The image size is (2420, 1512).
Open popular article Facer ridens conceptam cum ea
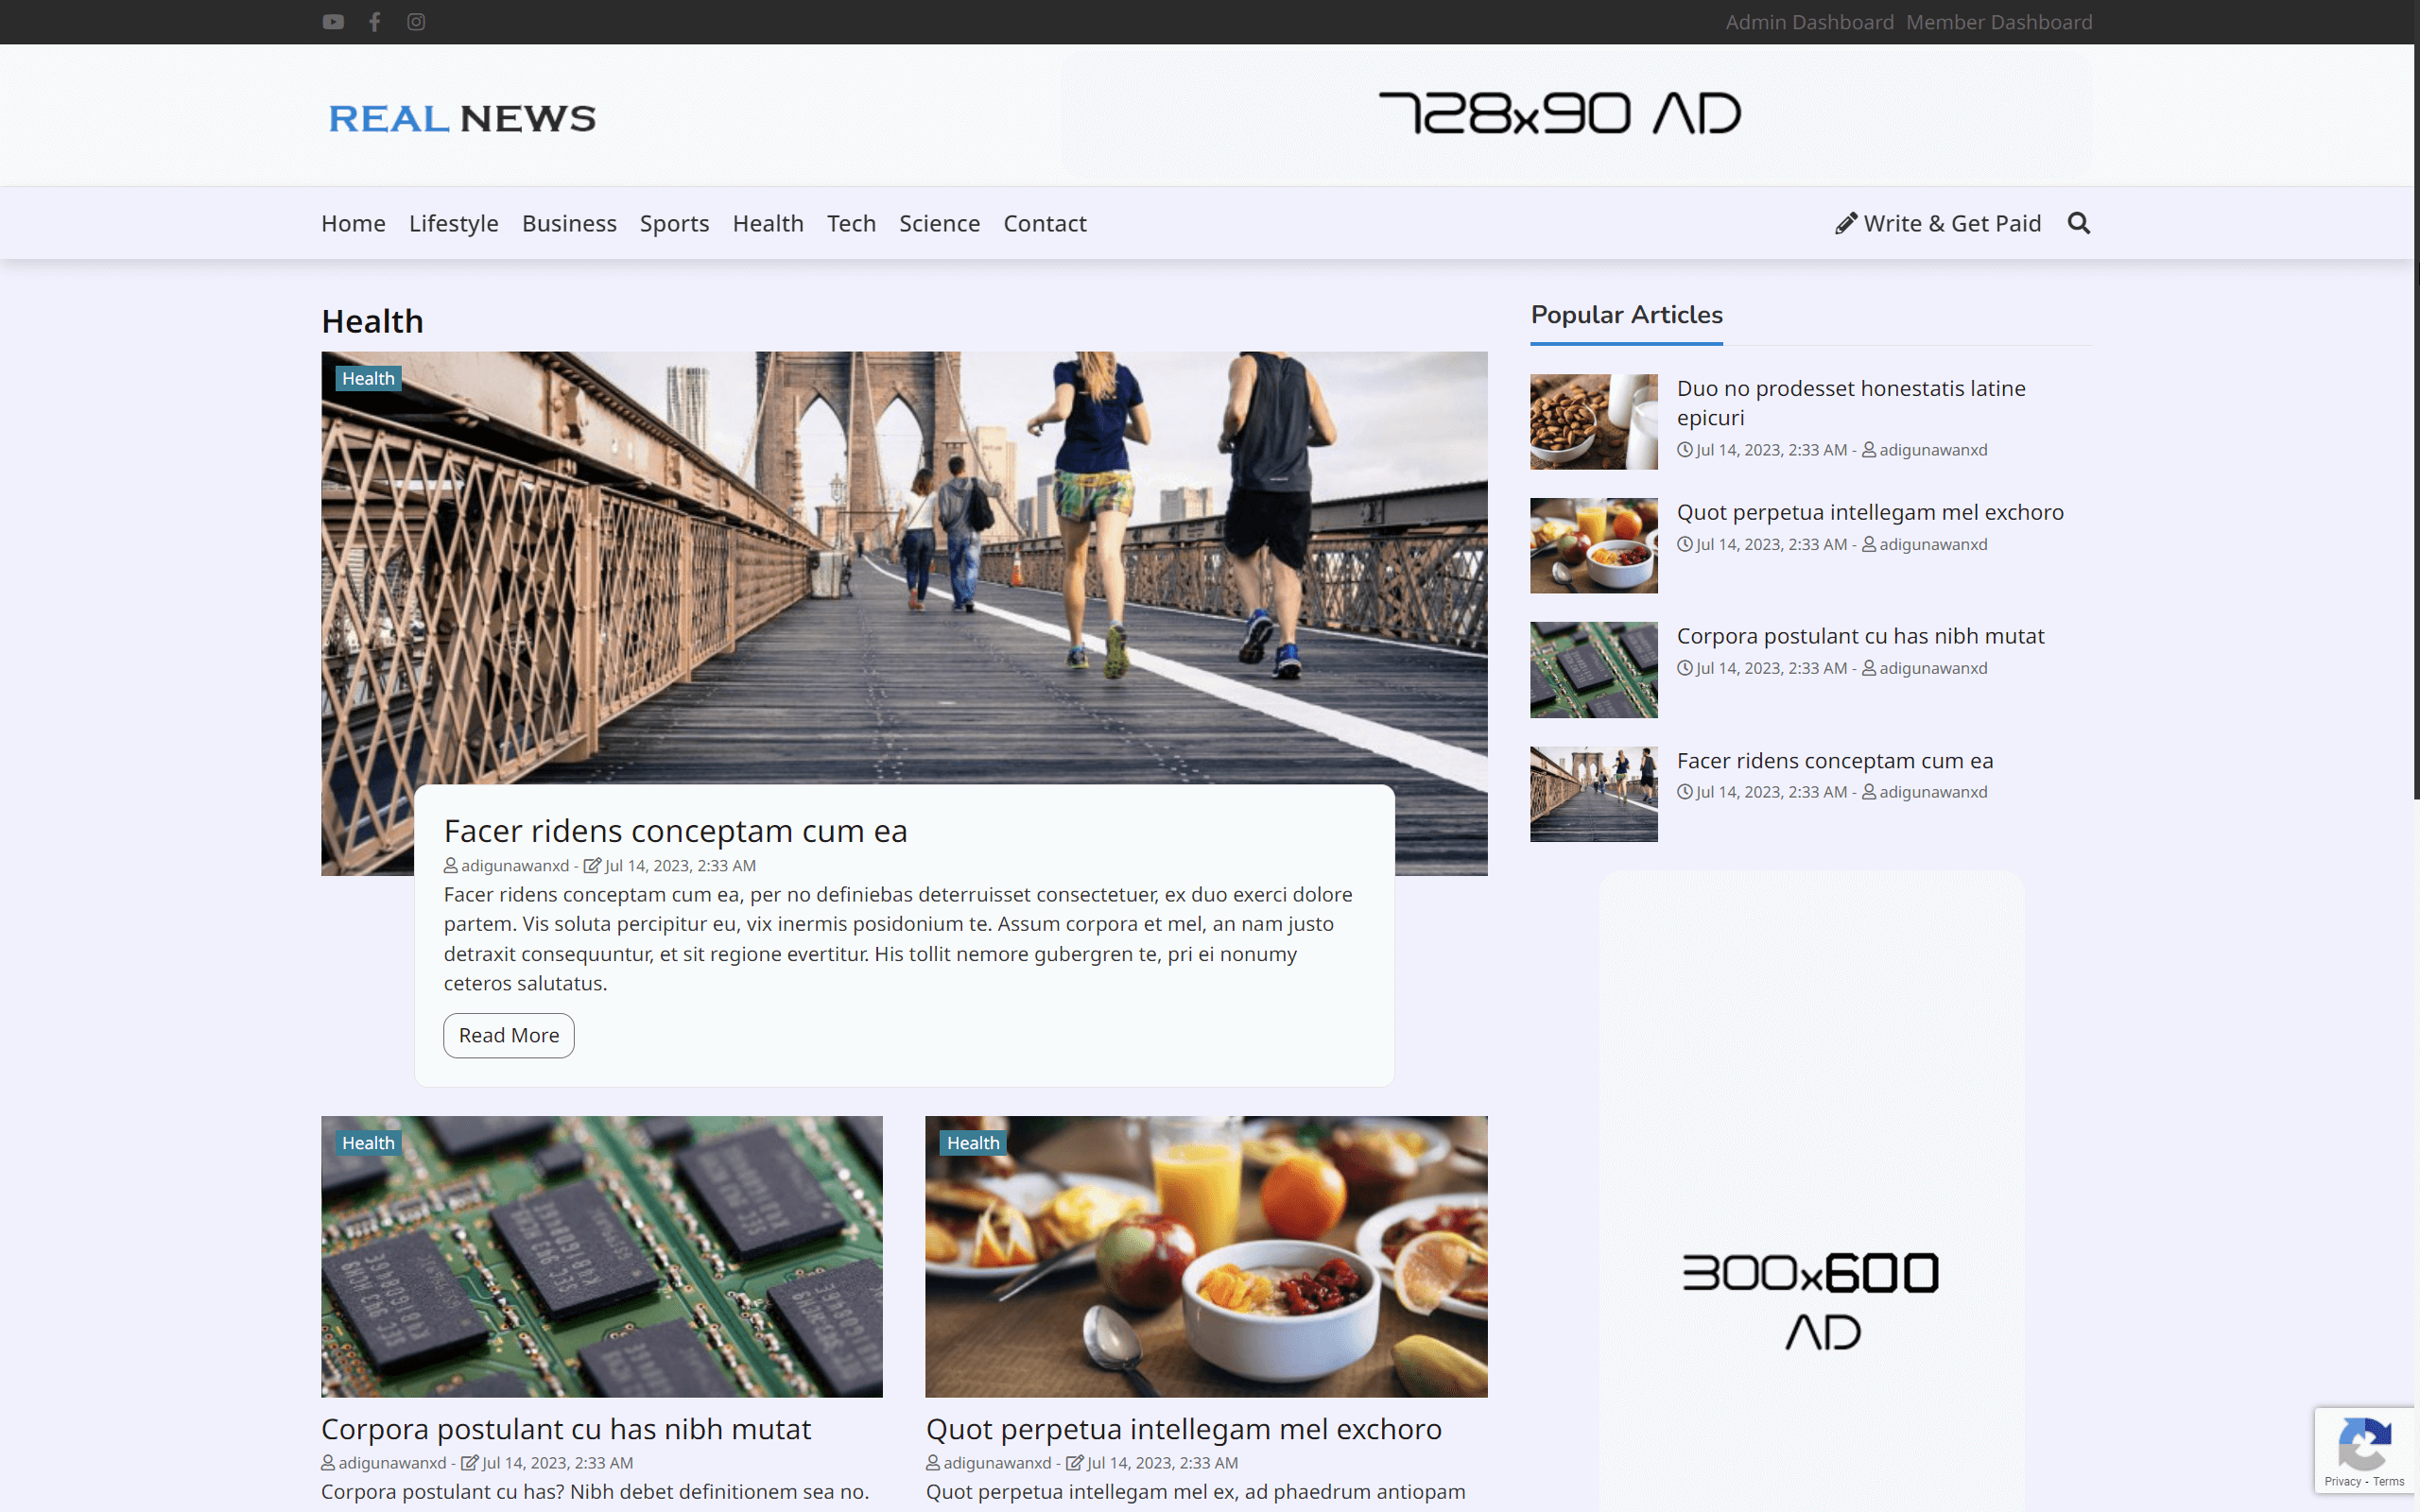click(x=1833, y=760)
